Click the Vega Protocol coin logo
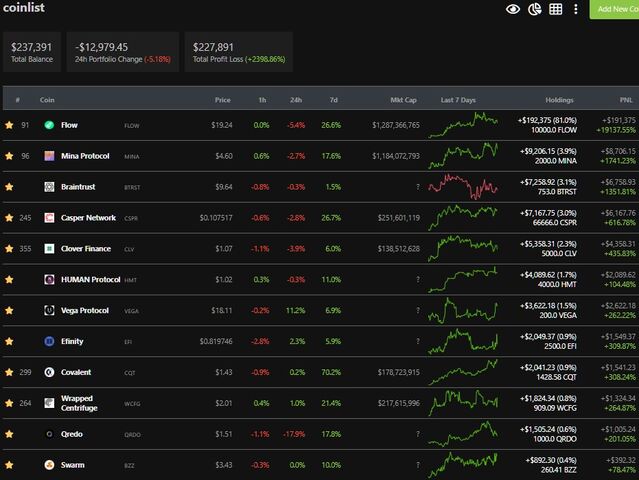The width and height of the screenshot is (639, 480). [x=49, y=310]
